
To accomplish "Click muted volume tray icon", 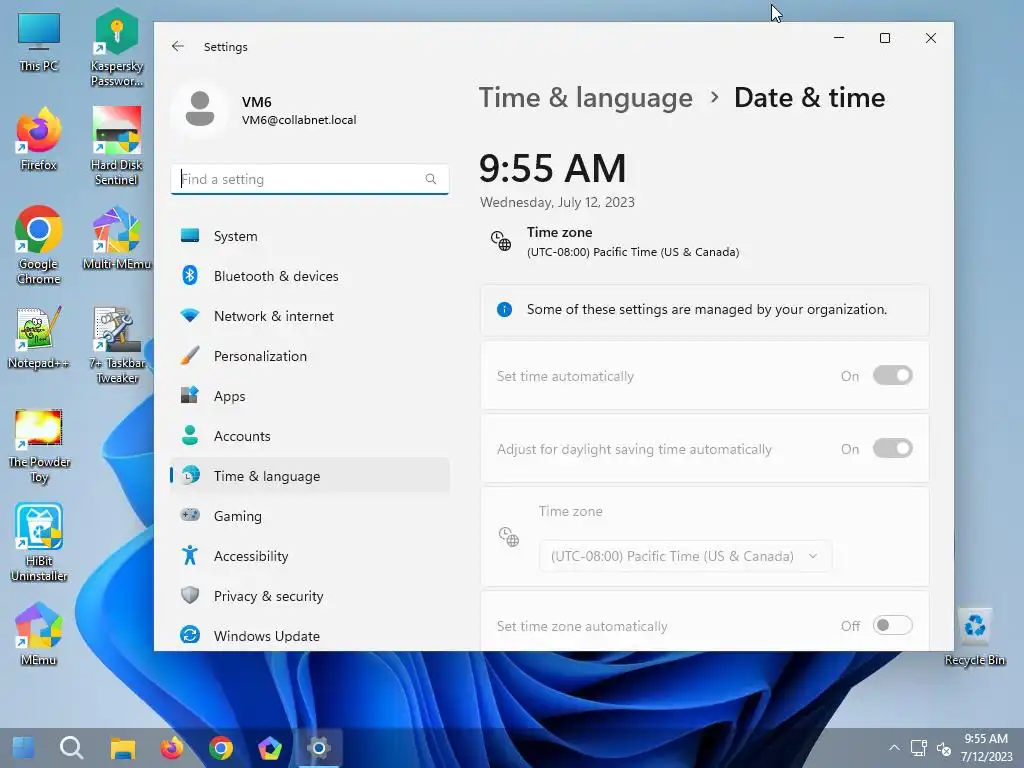I will pyautogui.click(x=944, y=748).
